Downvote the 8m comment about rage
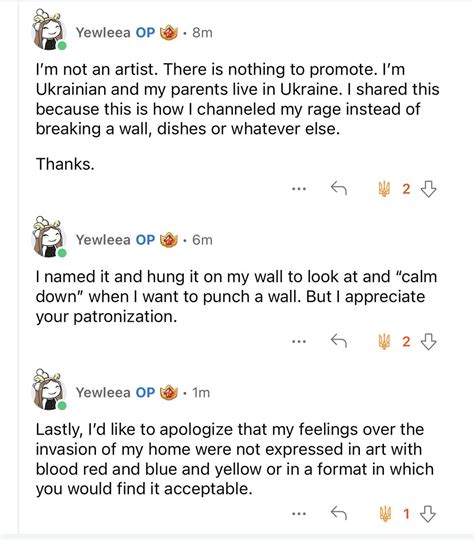Screen dimensions: 474x540 tap(429, 189)
